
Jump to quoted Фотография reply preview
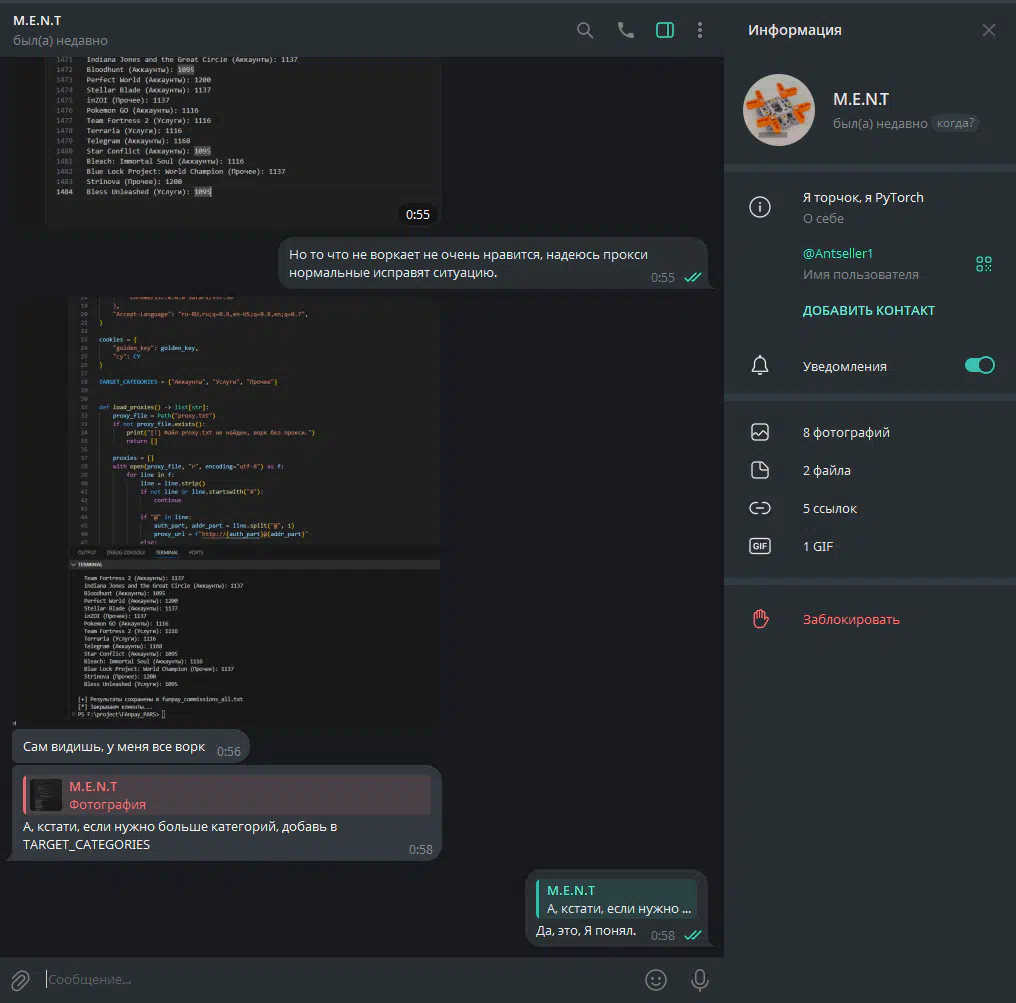point(227,795)
